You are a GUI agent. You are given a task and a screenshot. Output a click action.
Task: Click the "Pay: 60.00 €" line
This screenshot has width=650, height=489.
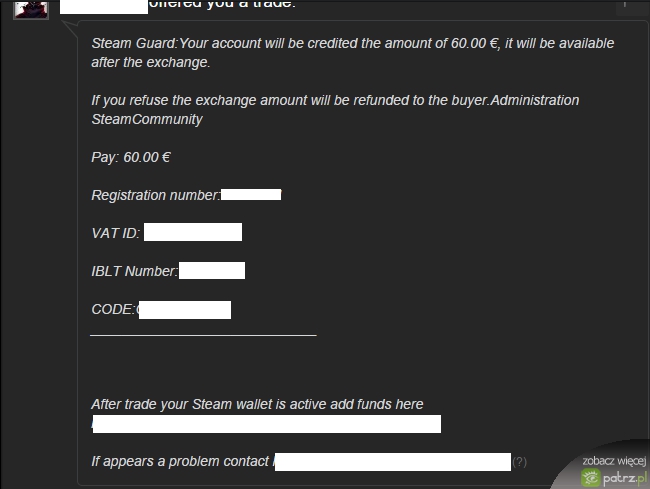coord(132,157)
